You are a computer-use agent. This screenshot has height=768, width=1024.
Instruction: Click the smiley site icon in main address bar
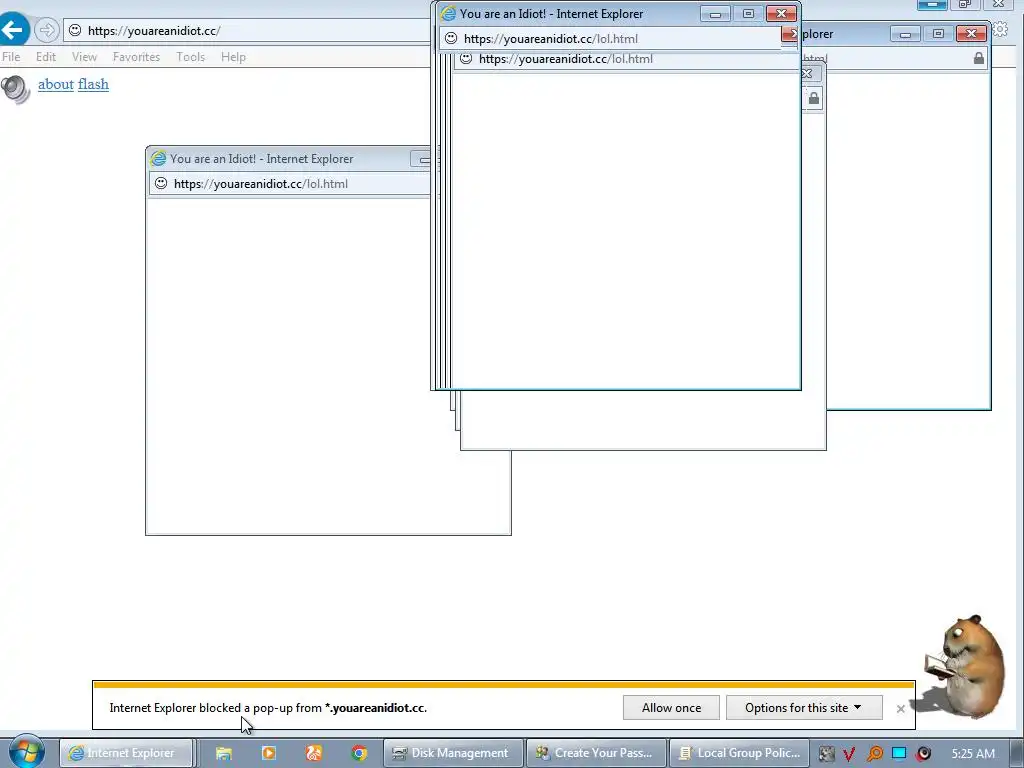[75, 30]
